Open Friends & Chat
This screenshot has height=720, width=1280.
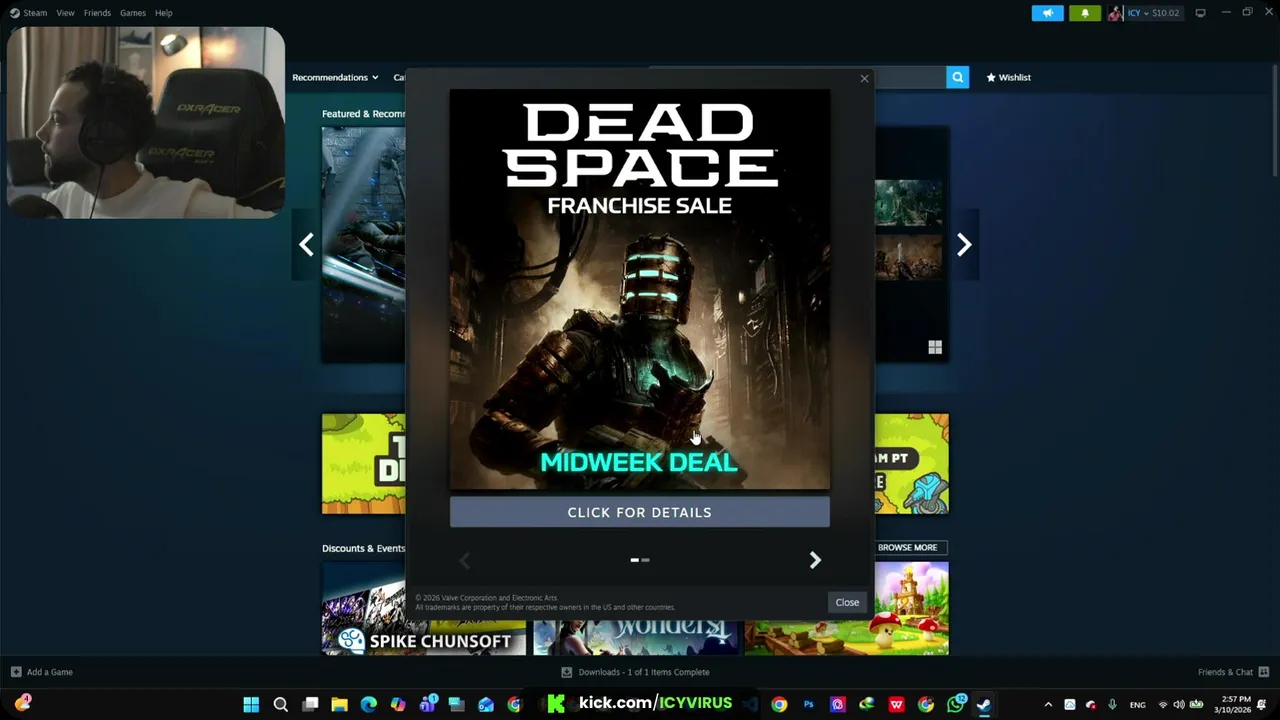pos(1233,672)
